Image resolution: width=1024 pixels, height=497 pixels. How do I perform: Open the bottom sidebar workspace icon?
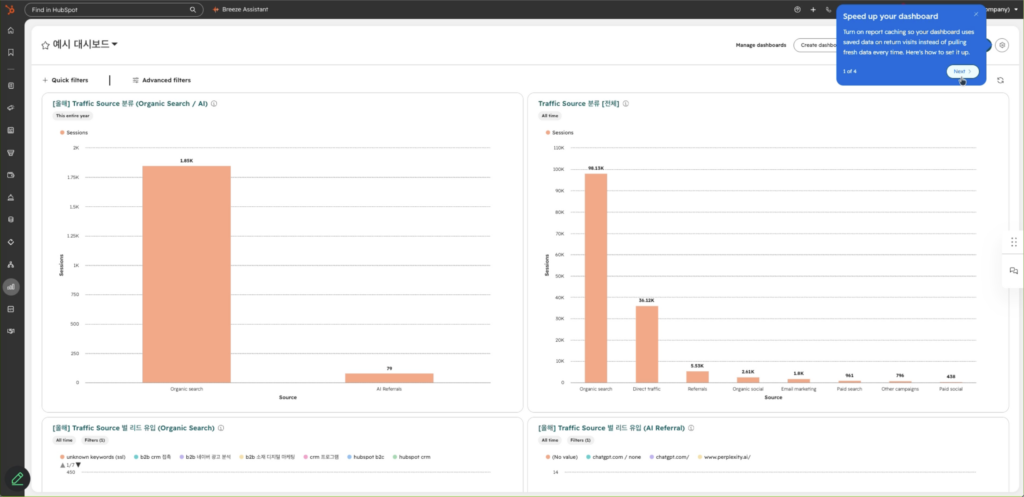[10, 331]
